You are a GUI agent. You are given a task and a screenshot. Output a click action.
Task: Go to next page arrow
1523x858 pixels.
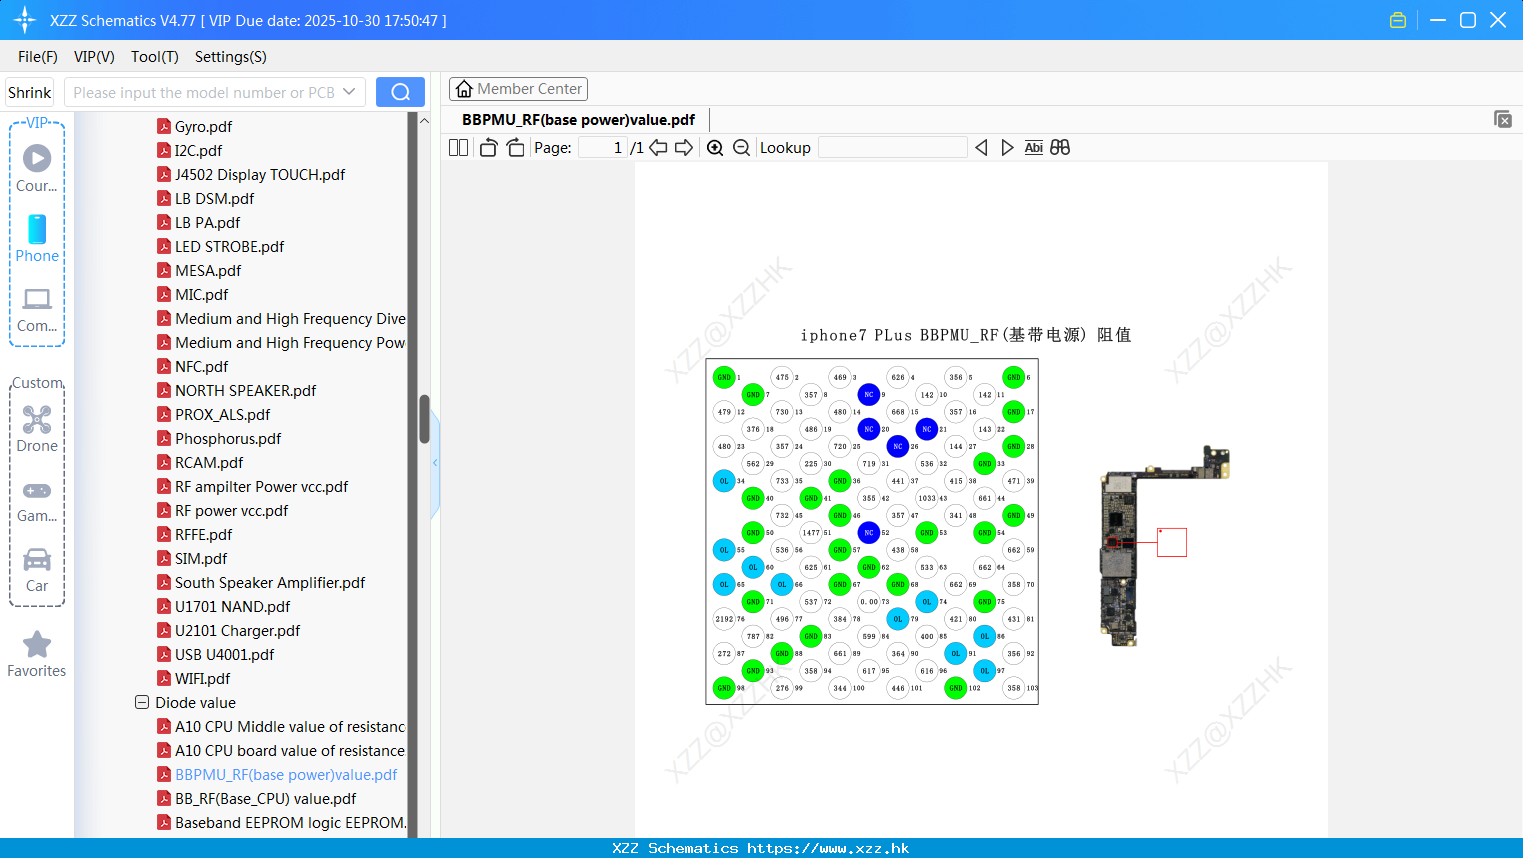point(684,148)
